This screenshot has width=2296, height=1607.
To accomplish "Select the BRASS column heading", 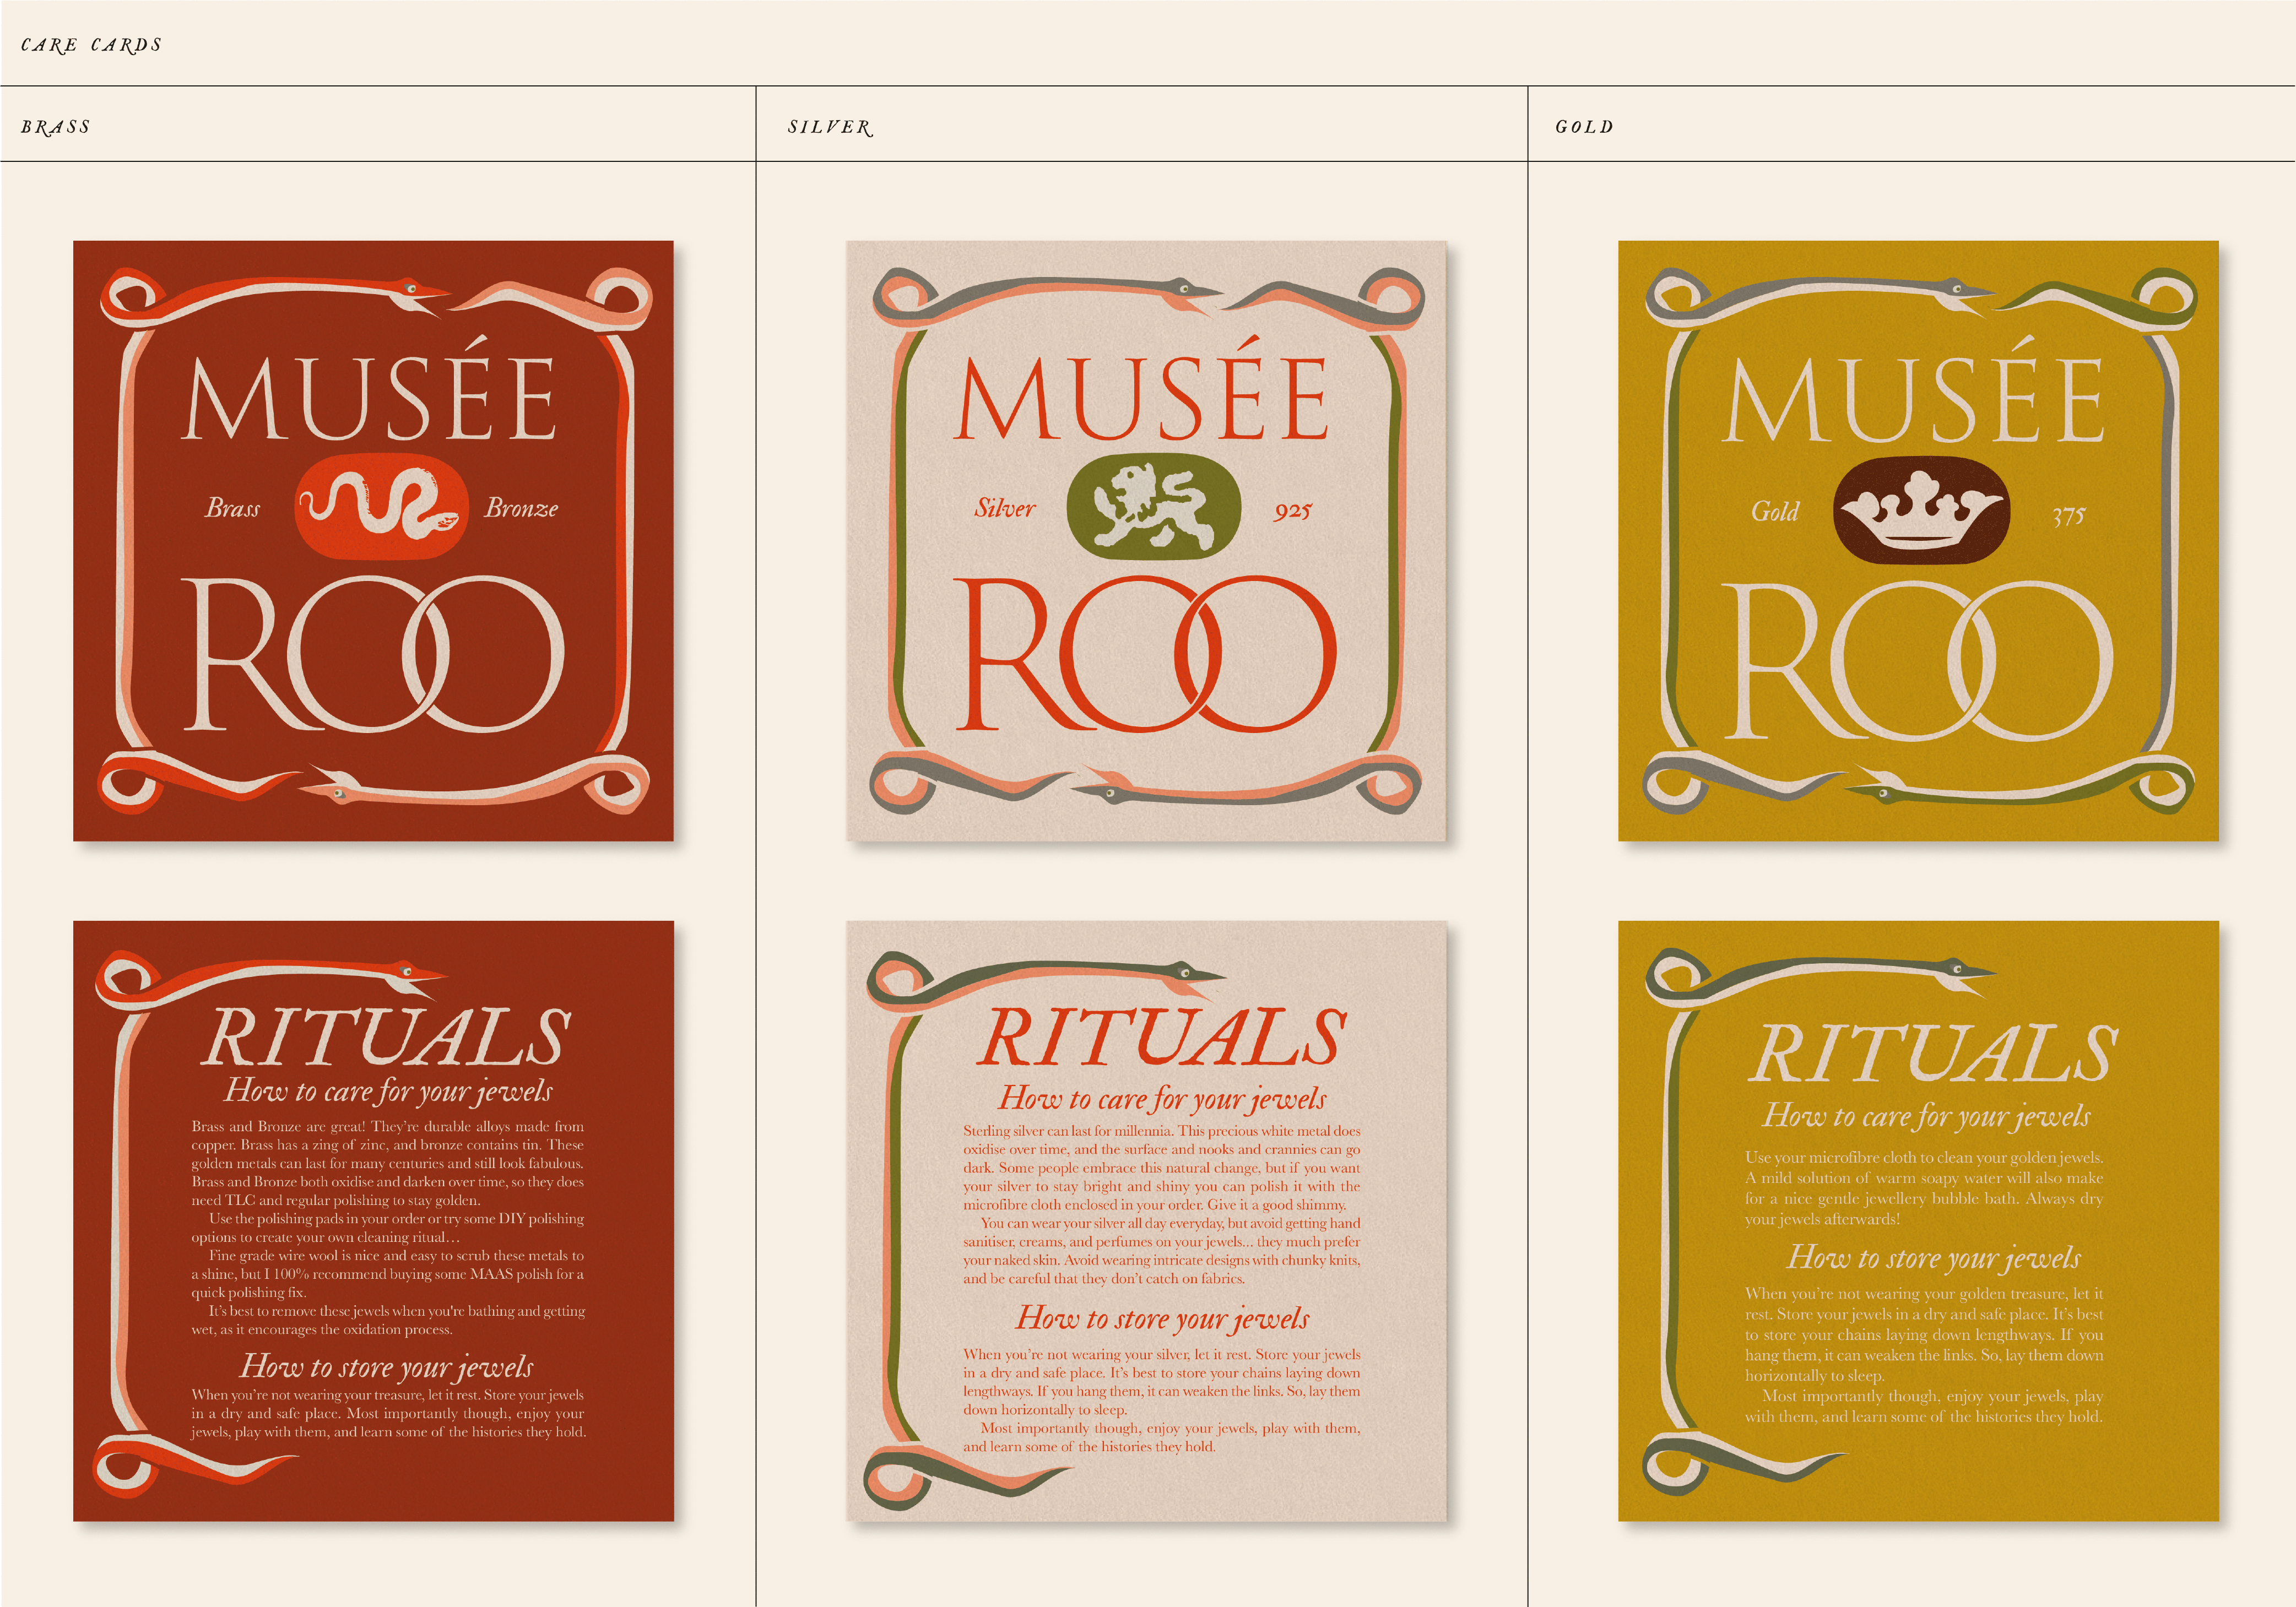I will pyautogui.click(x=56, y=127).
